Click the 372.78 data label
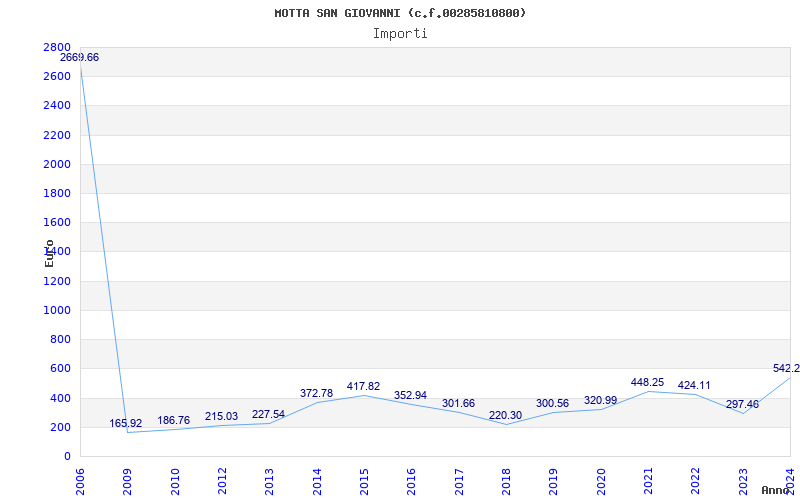800x500 pixels. point(316,393)
